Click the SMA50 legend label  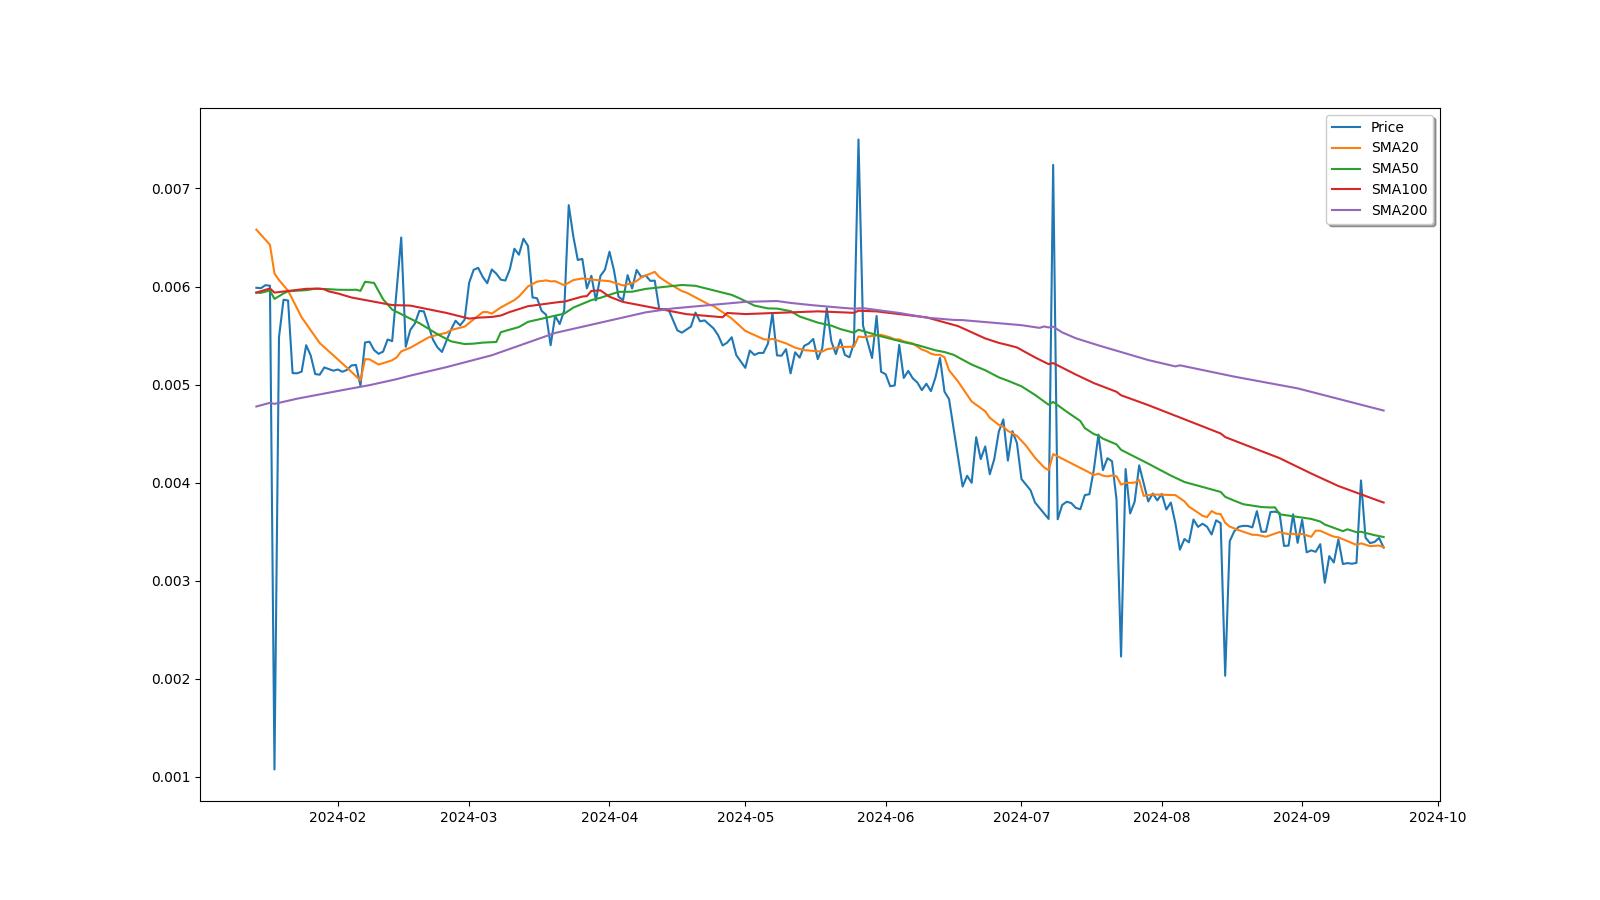click(1394, 169)
